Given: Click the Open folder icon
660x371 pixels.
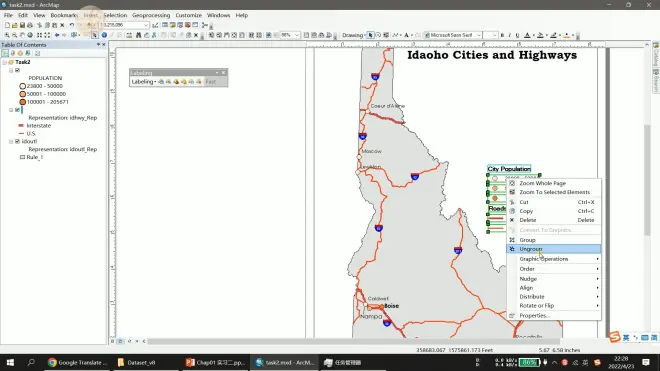Looking at the screenshot, I should pos(15,25).
